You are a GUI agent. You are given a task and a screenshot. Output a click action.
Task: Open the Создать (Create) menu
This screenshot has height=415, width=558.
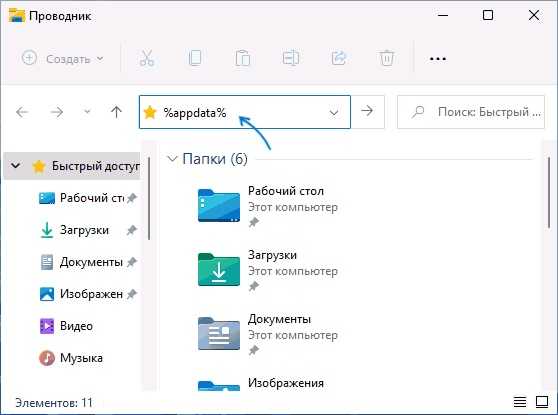[63, 58]
